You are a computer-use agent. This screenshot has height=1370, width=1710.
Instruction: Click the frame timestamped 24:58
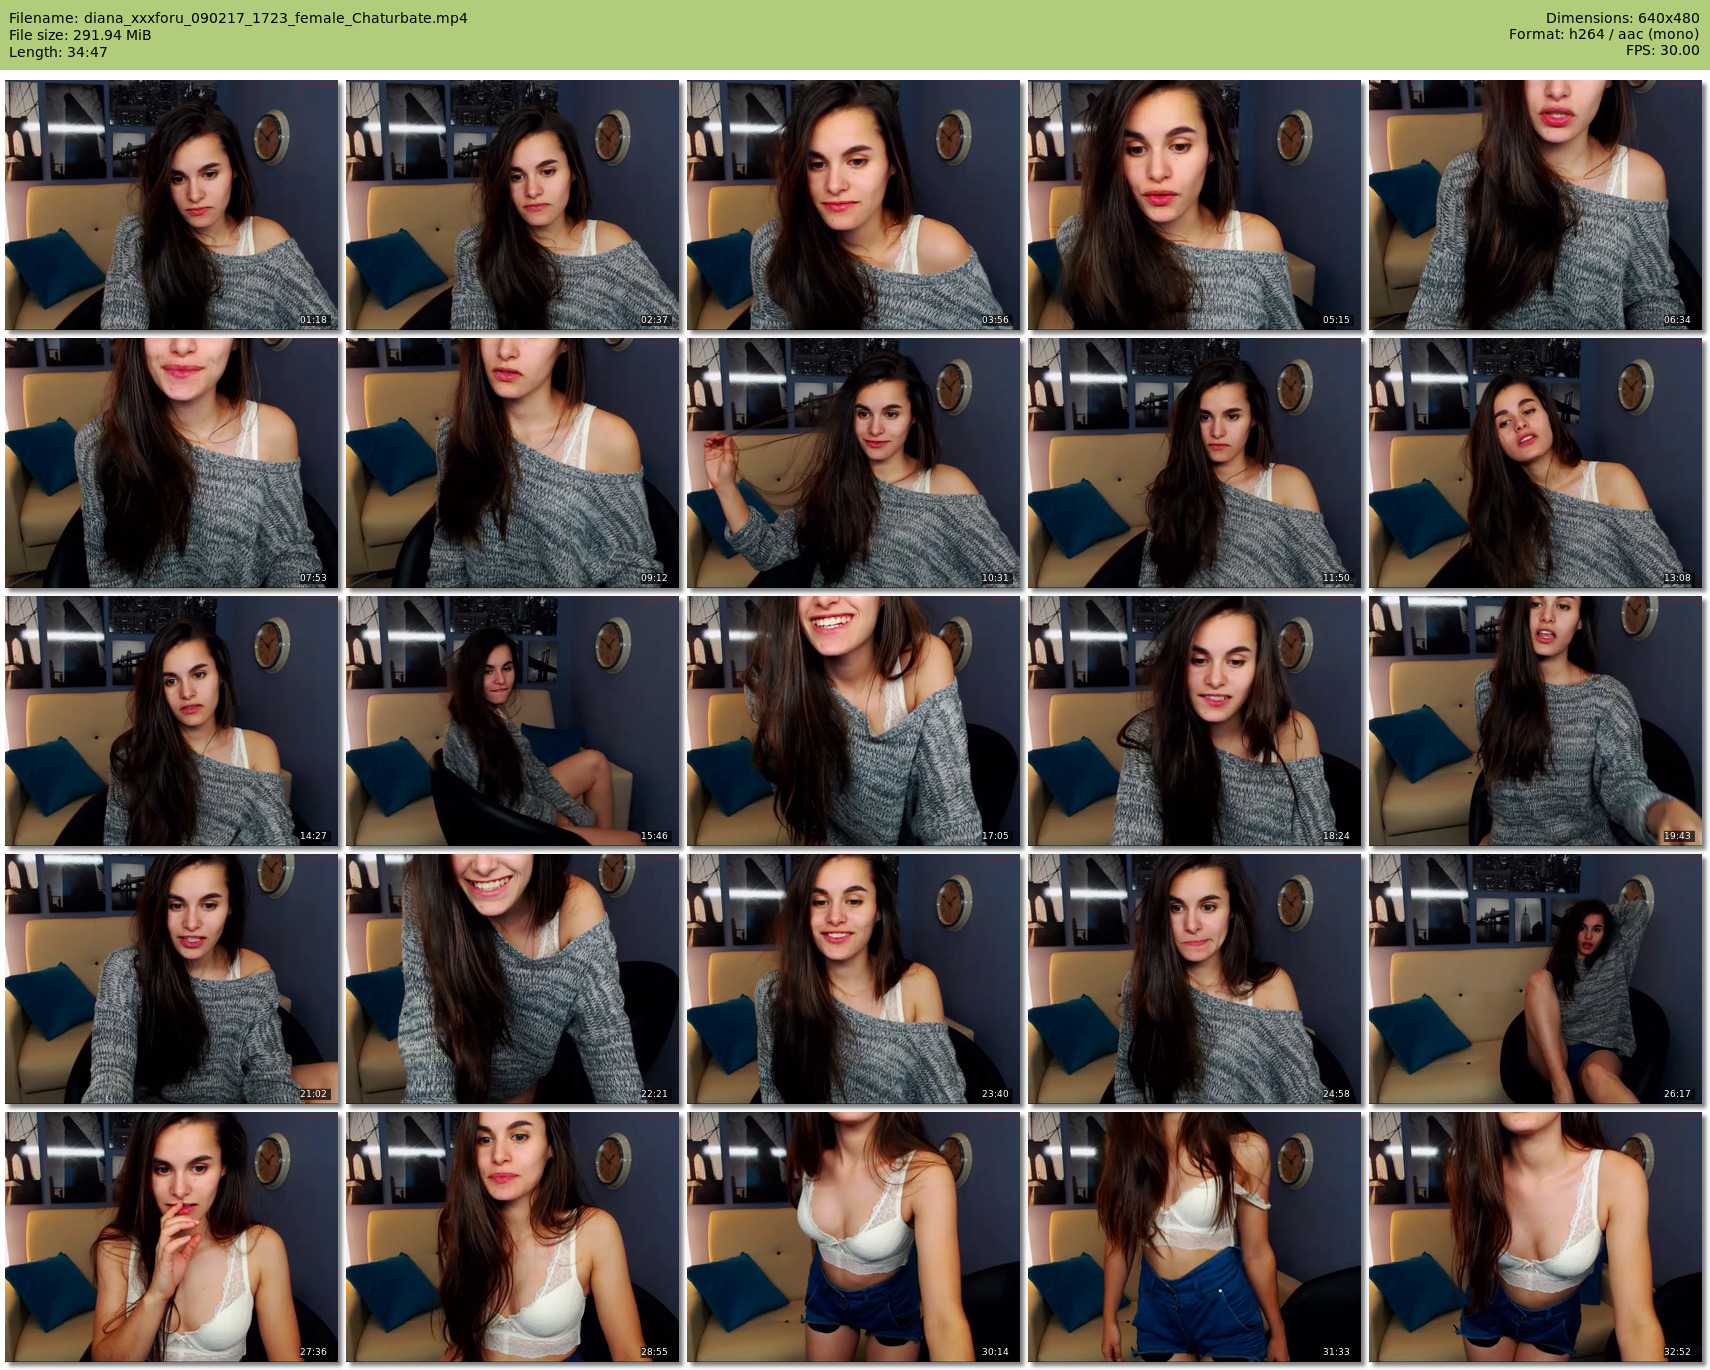[x=1195, y=979]
